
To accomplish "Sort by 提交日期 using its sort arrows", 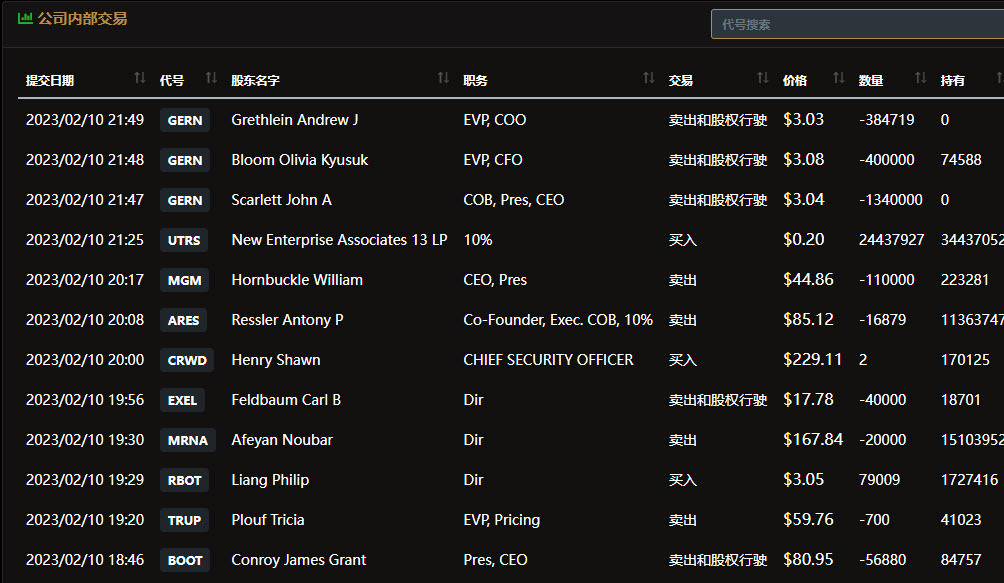I will pyautogui.click(x=140, y=78).
